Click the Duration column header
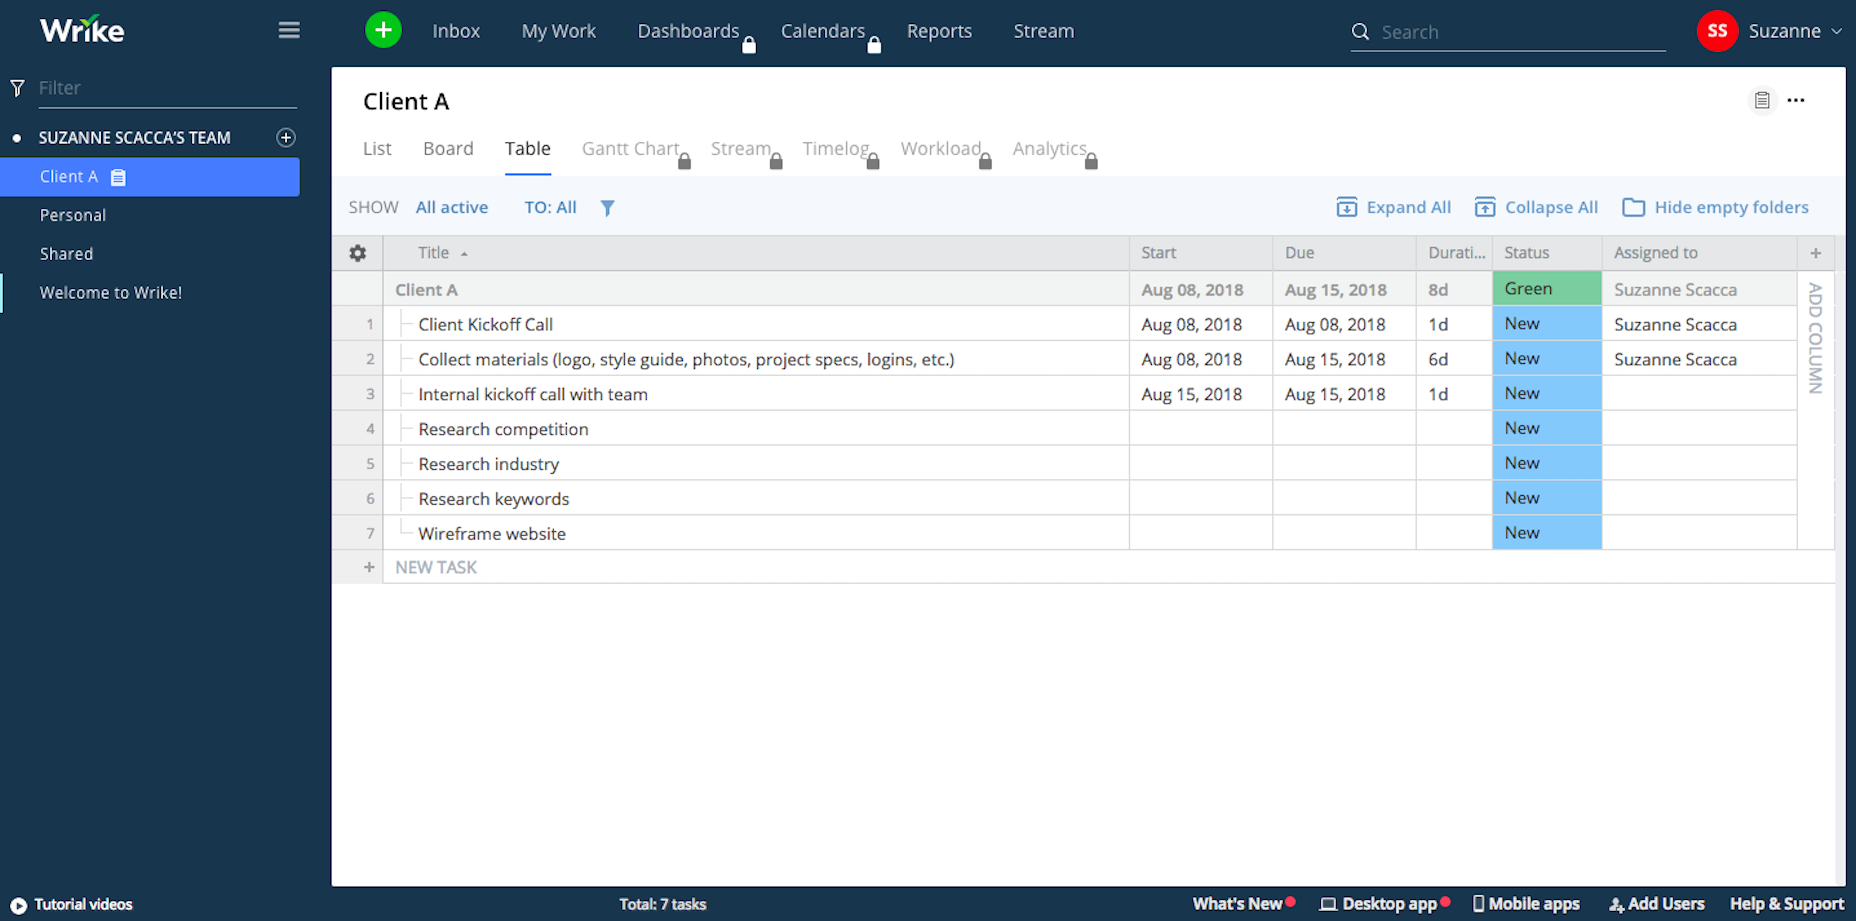 click(x=1455, y=253)
